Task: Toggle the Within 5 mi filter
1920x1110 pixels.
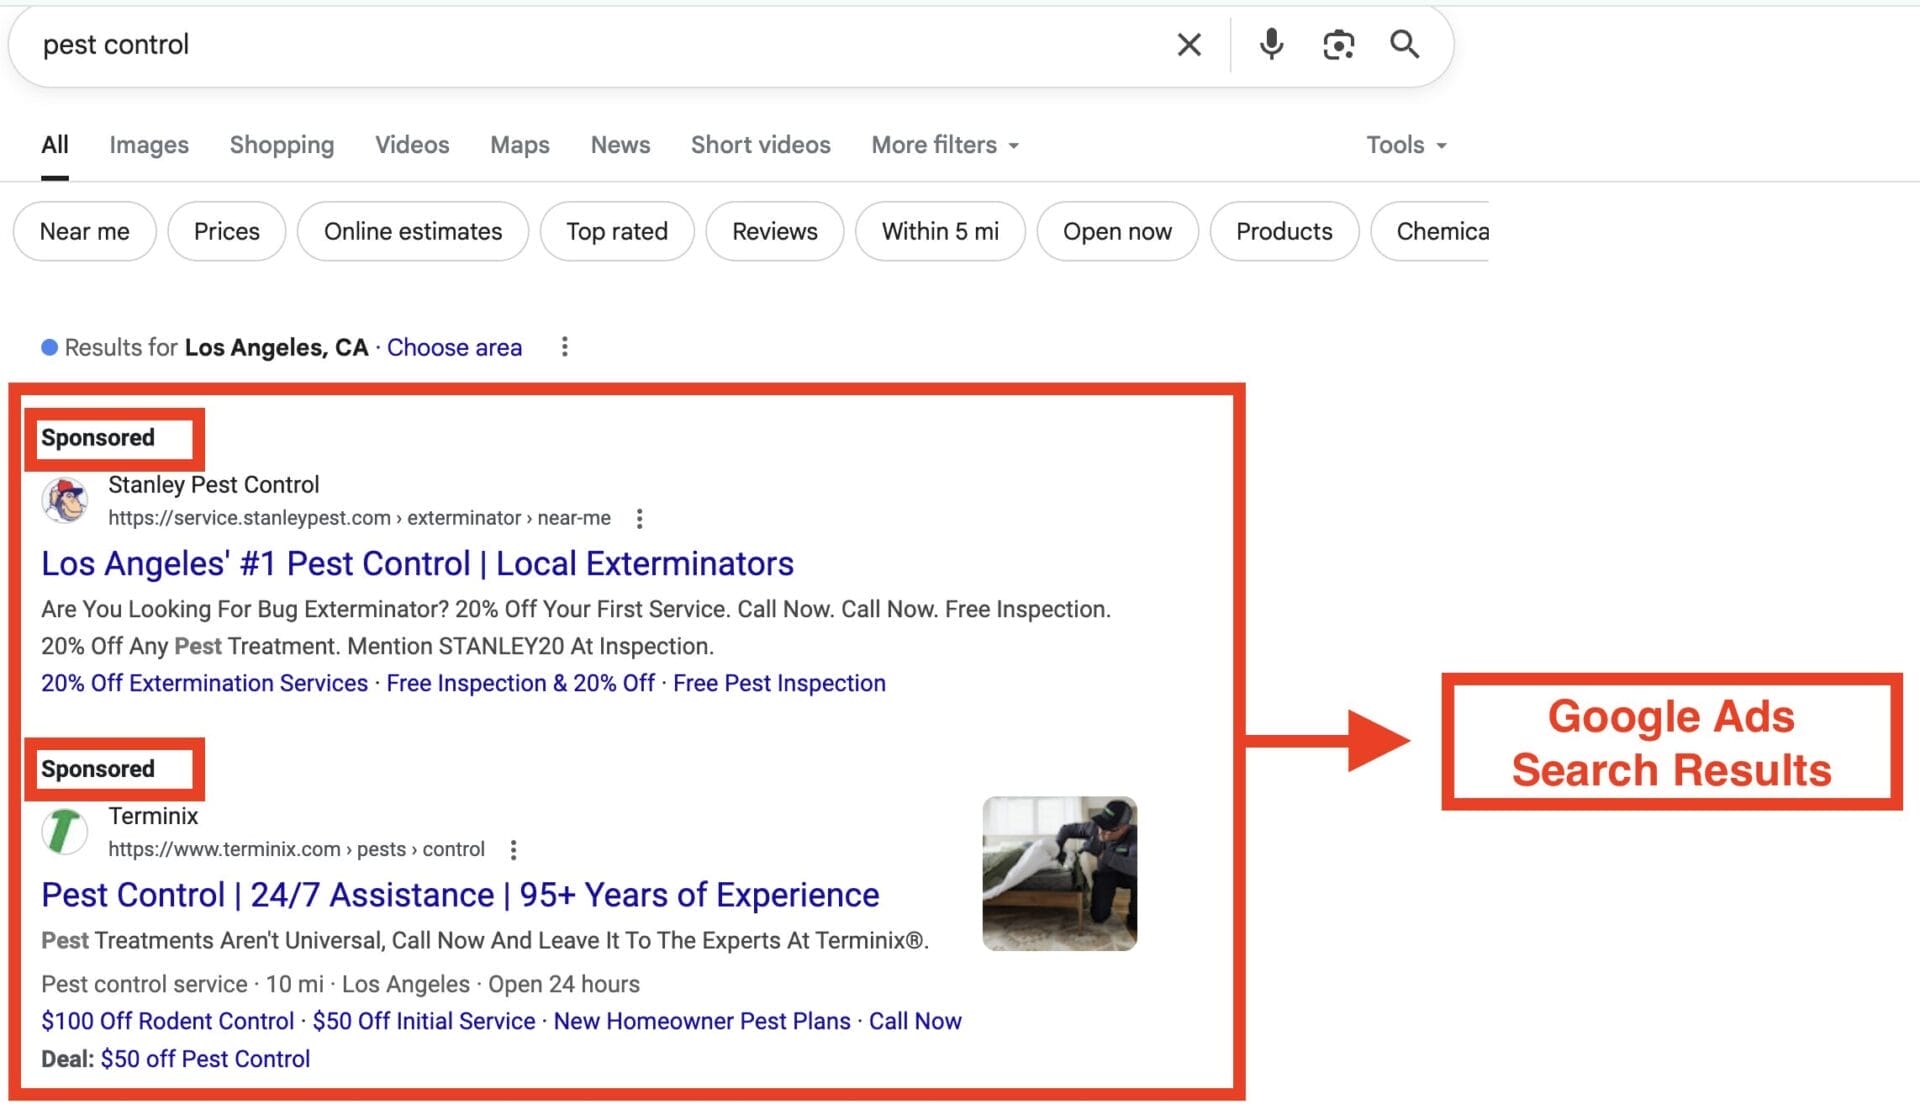Action: click(x=939, y=231)
